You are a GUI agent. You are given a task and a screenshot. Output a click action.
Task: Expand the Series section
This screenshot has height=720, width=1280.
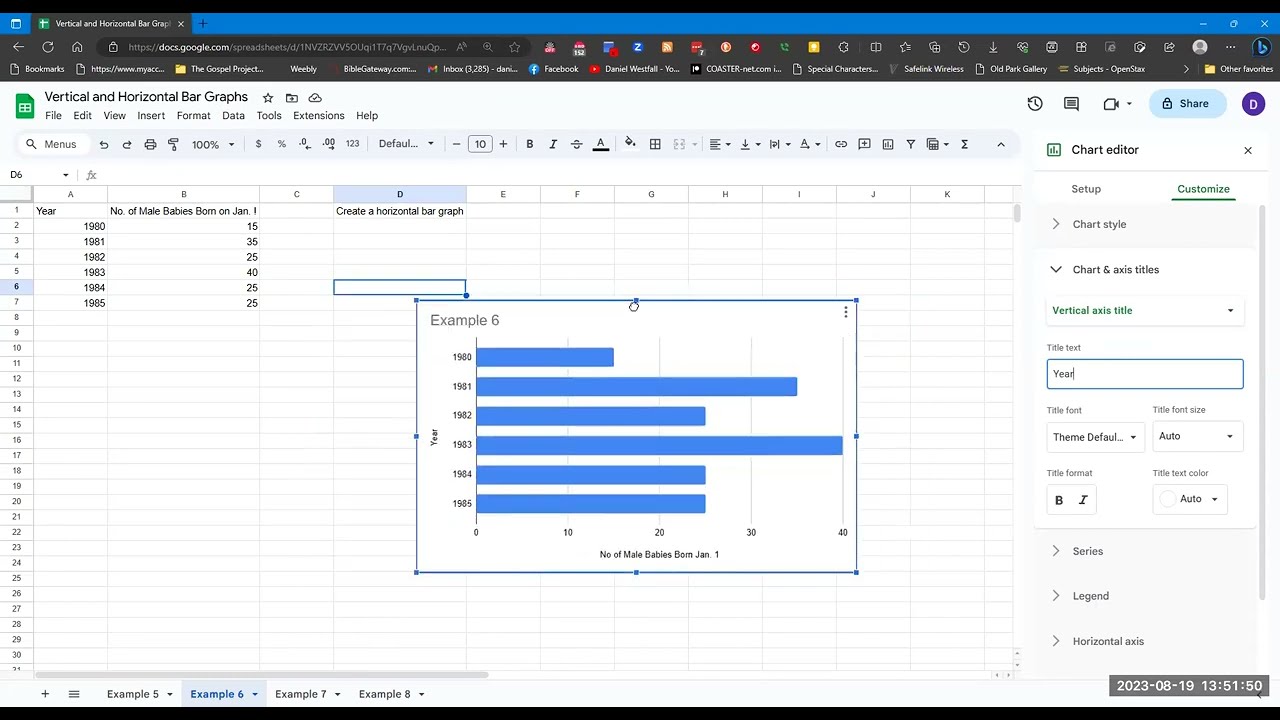pos(1145,551)
